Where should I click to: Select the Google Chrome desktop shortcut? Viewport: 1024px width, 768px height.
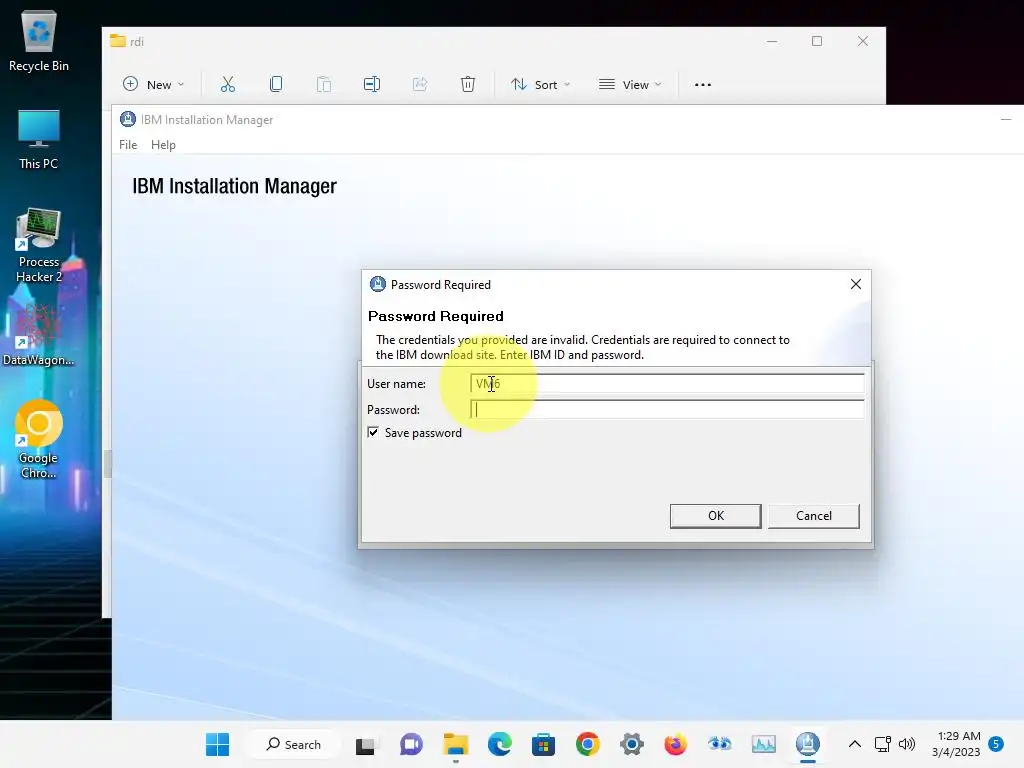tap(39, 440)
